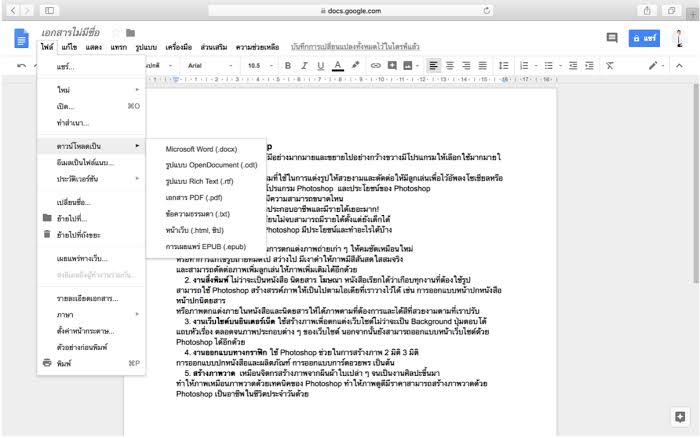This screenshot has width=700, height=438.
Task: Star the untitled document
Action: 116,33
